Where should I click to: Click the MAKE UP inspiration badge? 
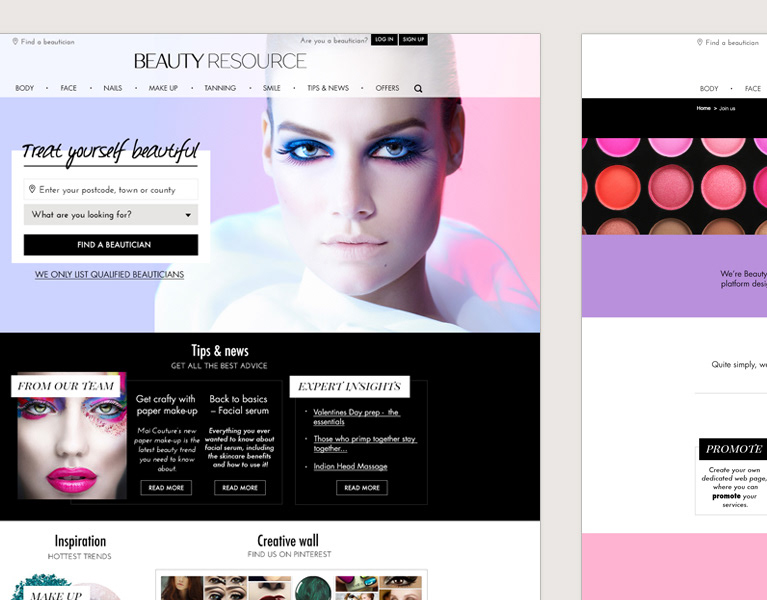pyautogui.click(x=55, y=595)
